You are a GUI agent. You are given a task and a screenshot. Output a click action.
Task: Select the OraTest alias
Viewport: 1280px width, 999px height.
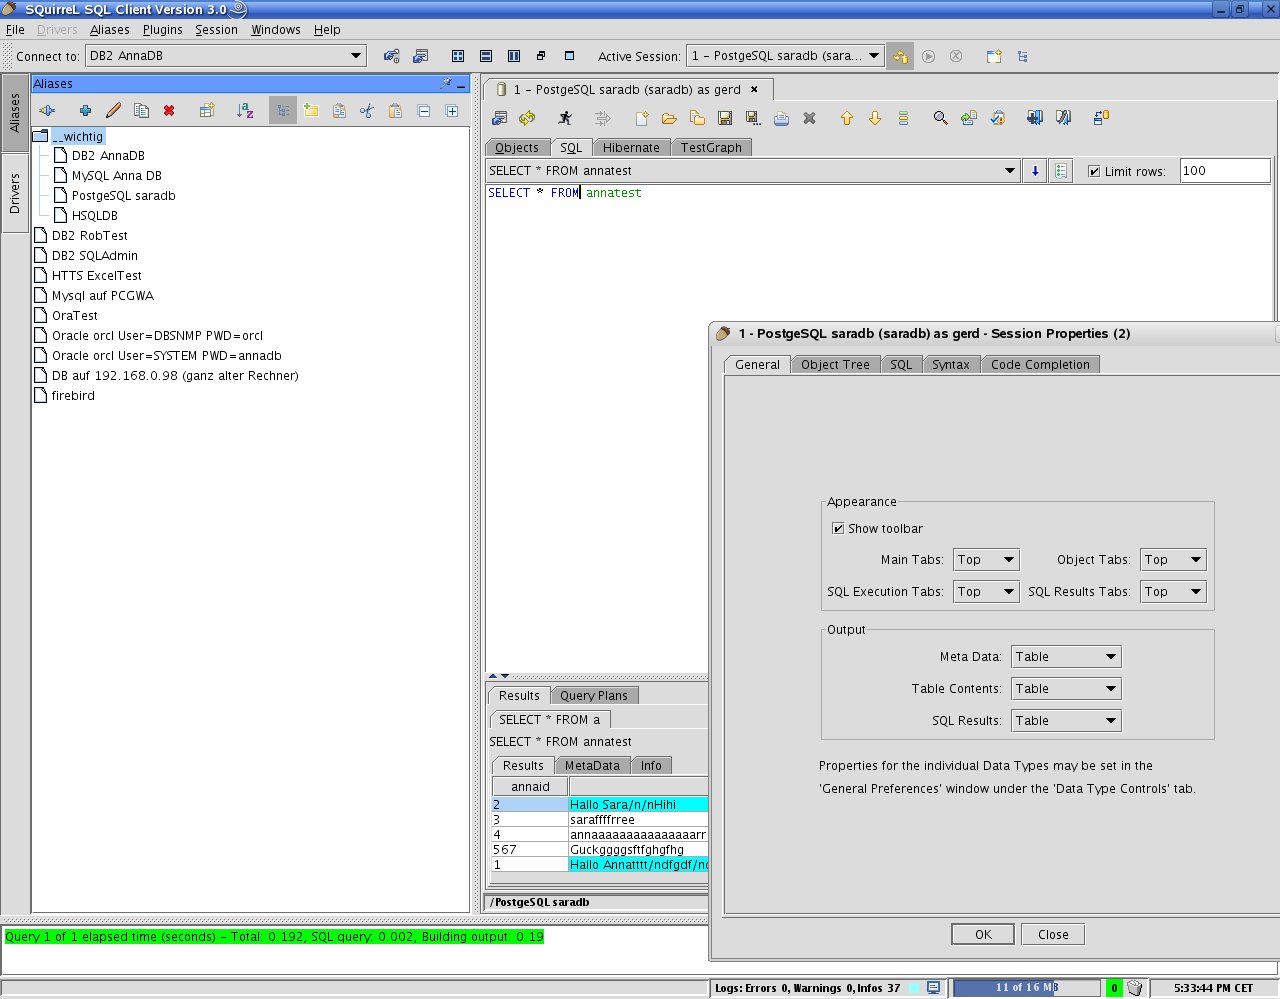coord(75,316)
